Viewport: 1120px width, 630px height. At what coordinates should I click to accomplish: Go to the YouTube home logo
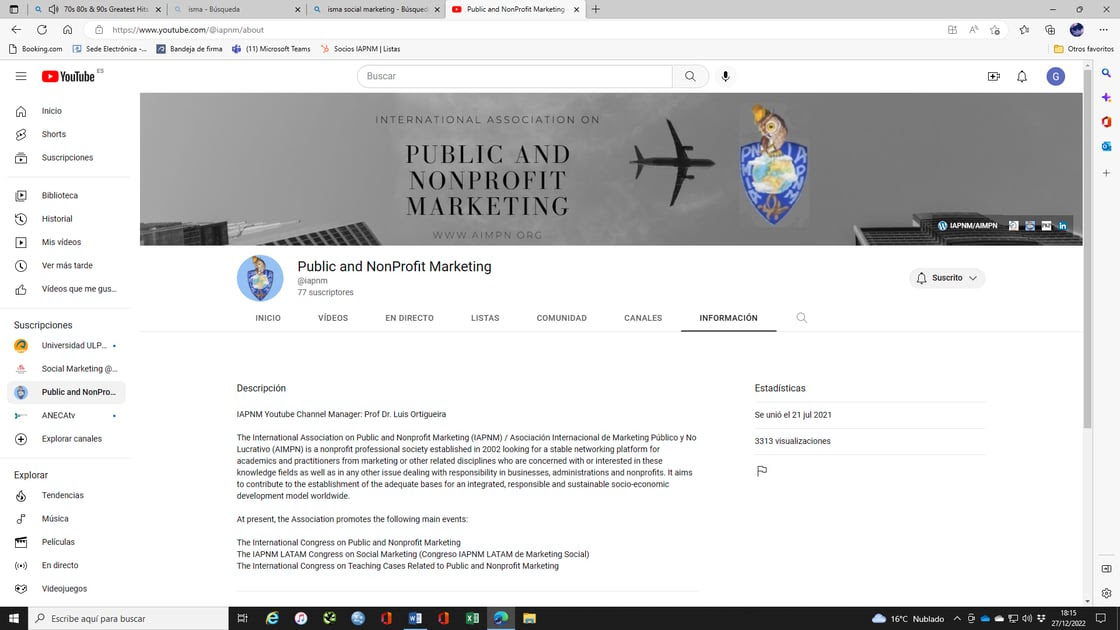(69, 76)
